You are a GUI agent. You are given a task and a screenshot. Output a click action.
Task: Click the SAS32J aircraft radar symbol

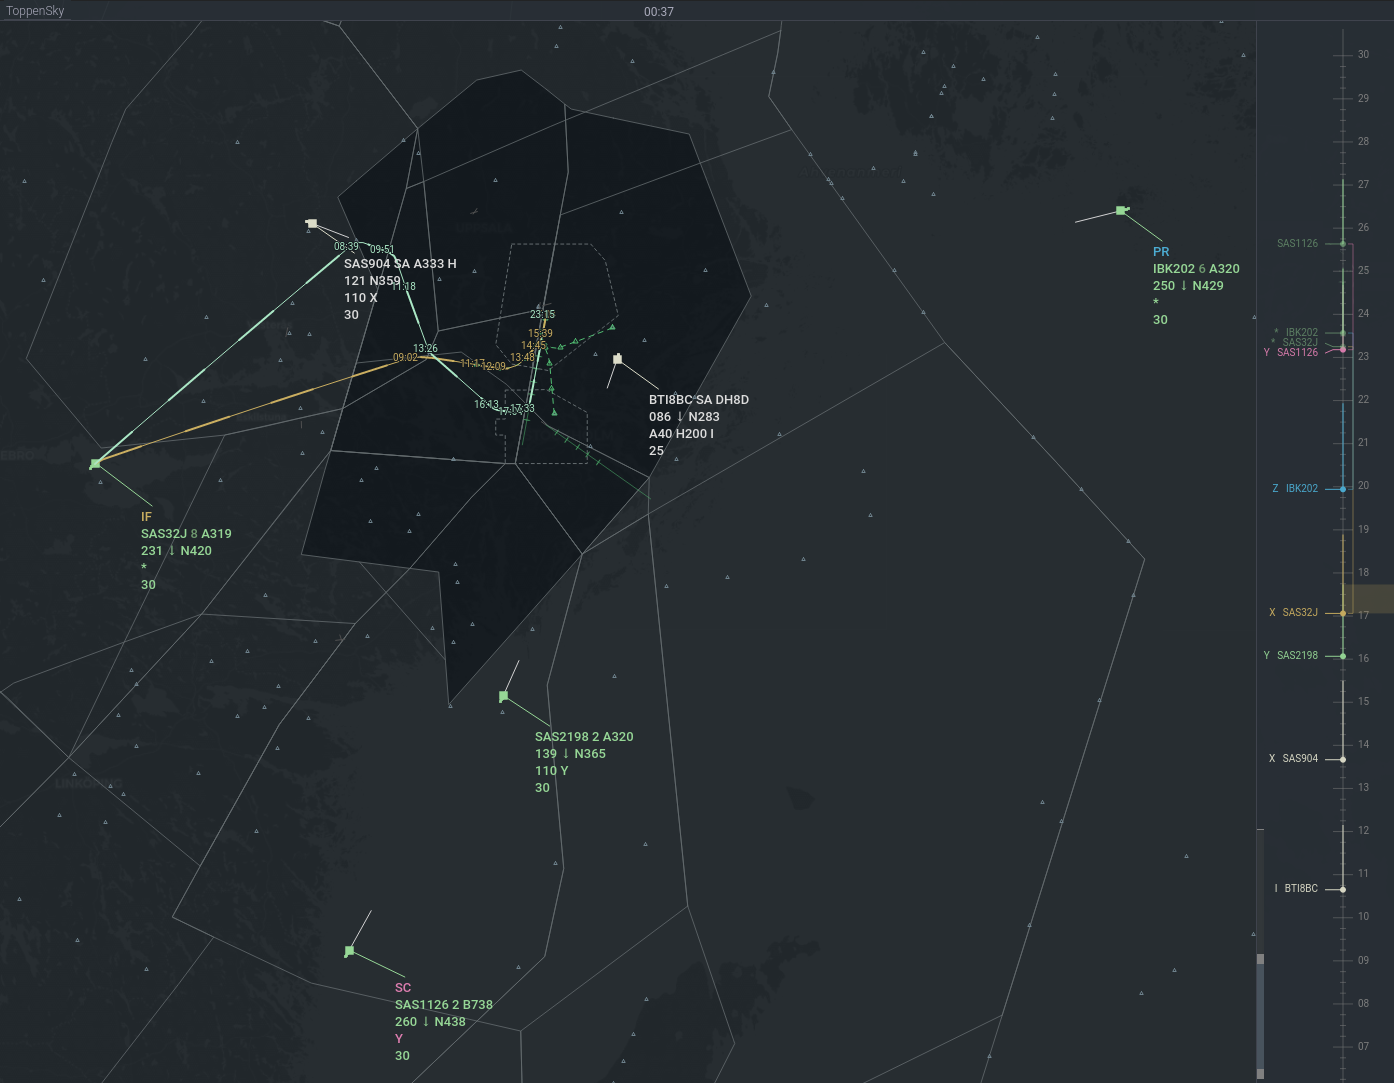click(95, 464)
